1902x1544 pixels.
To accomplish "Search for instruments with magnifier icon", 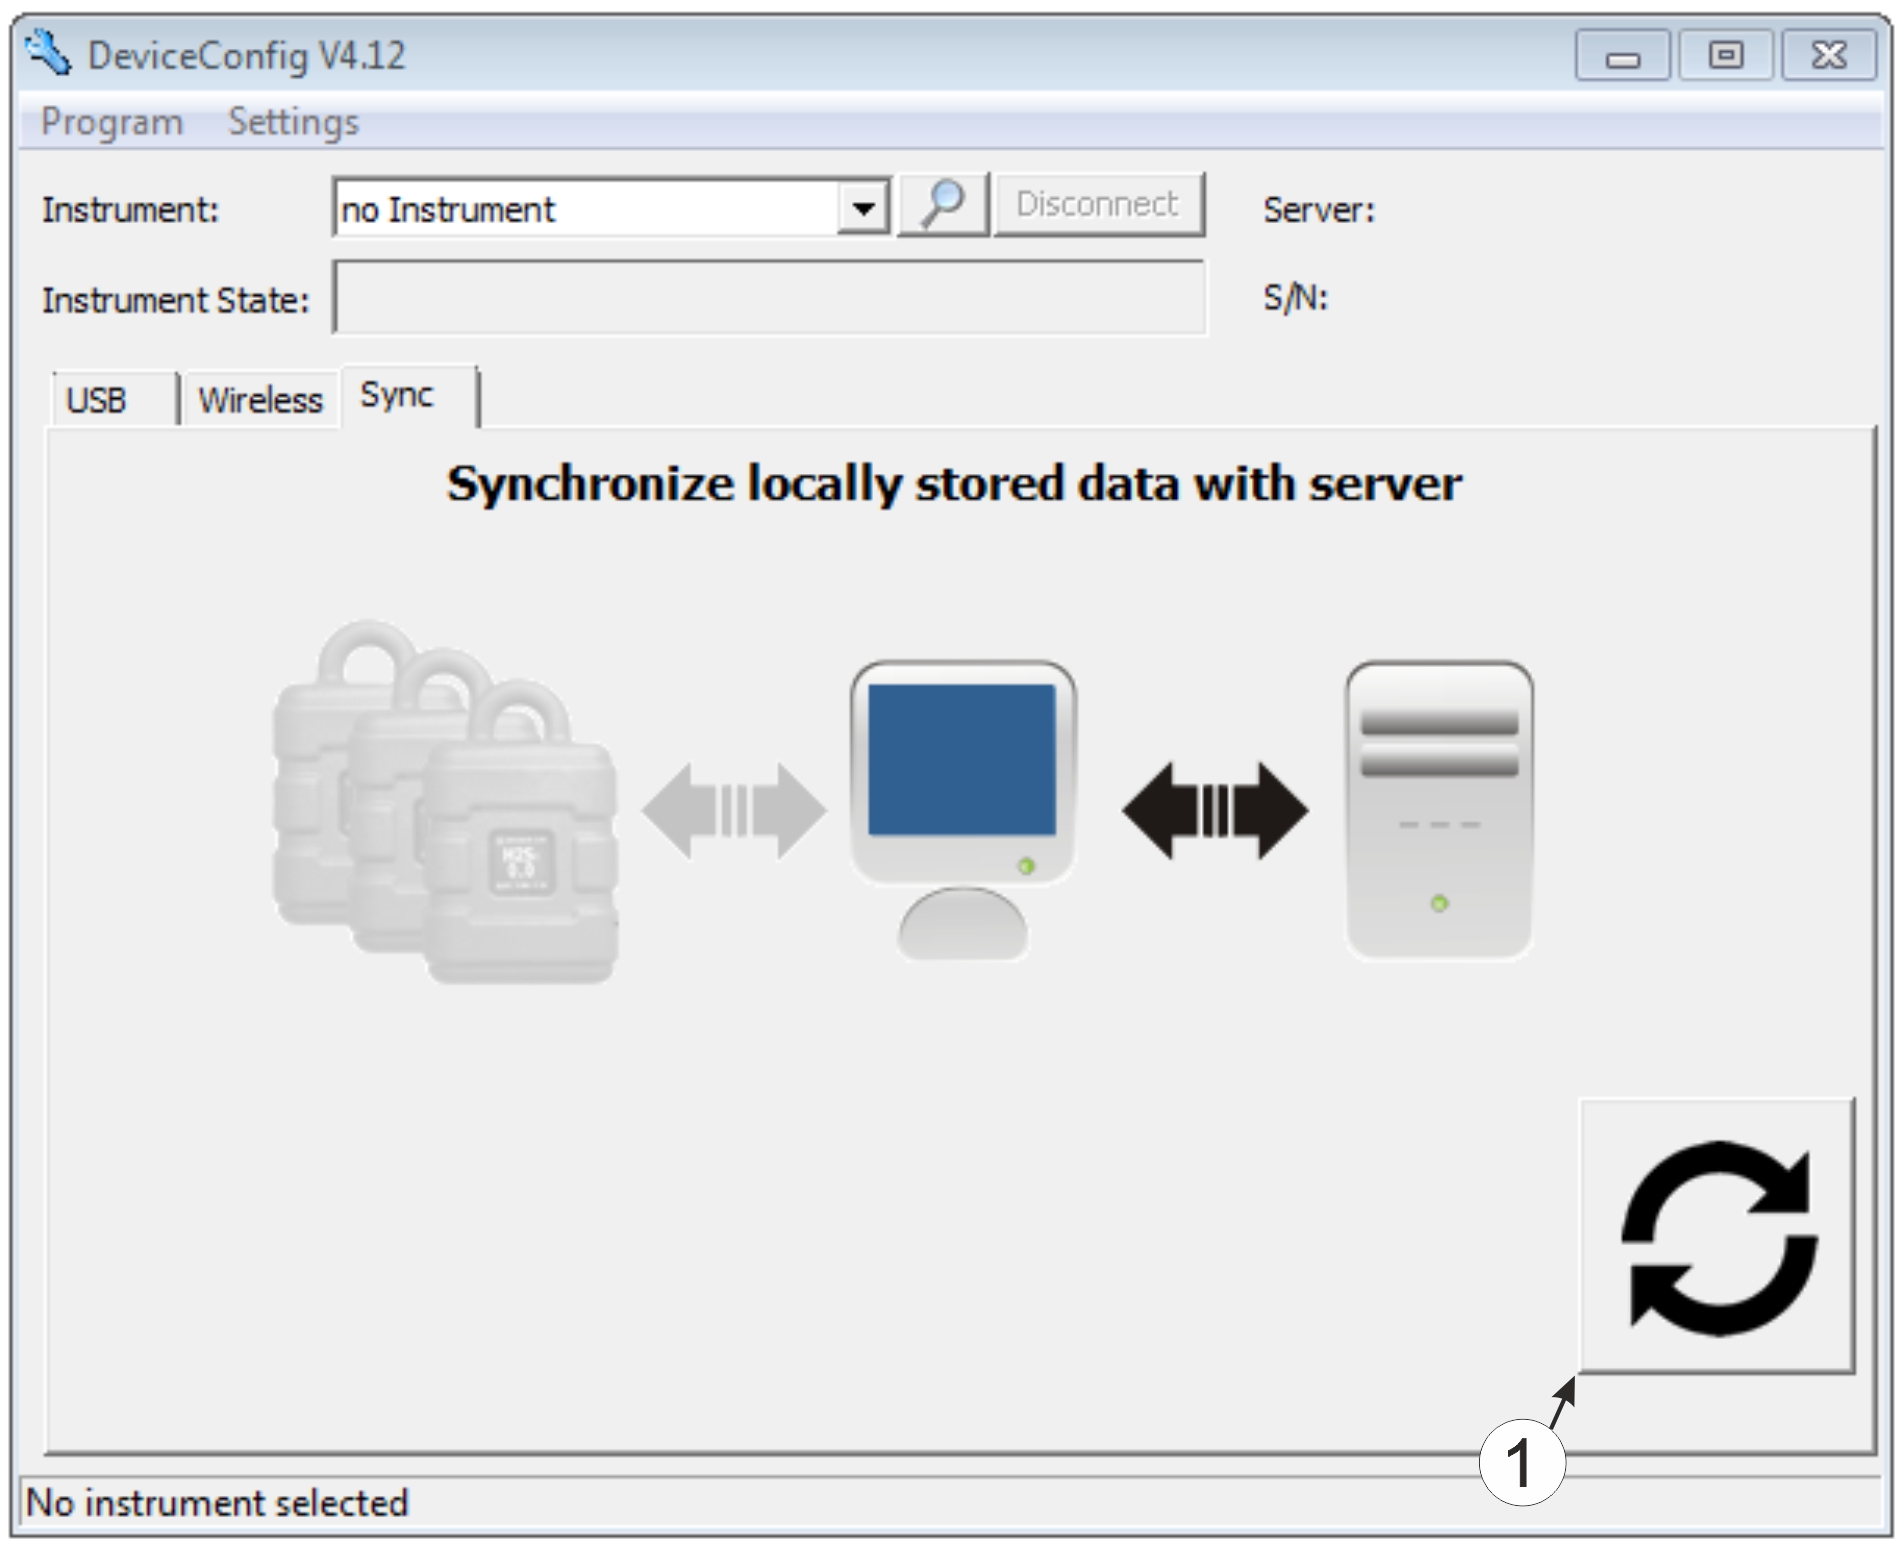I will click(x=942, y=205).
